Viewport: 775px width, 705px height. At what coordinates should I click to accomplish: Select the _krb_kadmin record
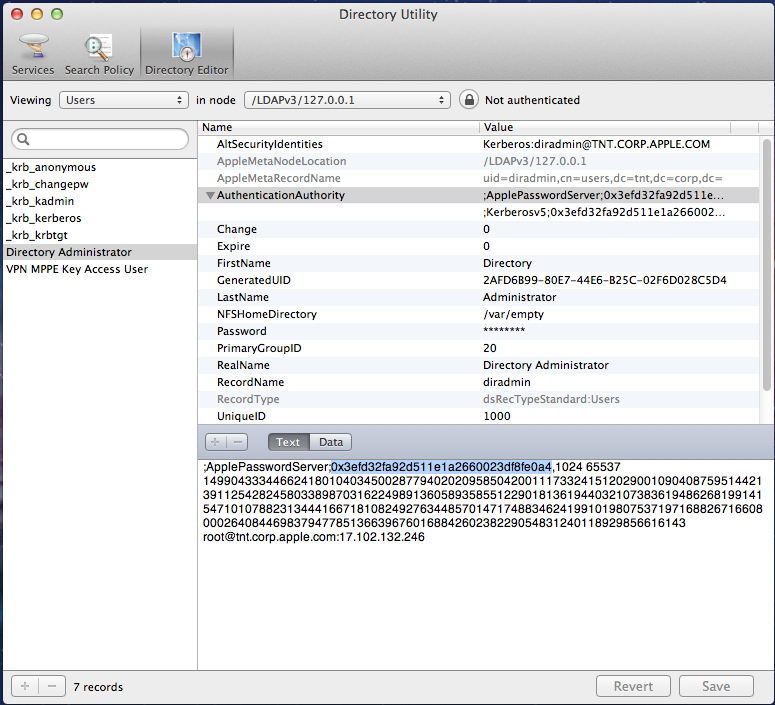100,201
